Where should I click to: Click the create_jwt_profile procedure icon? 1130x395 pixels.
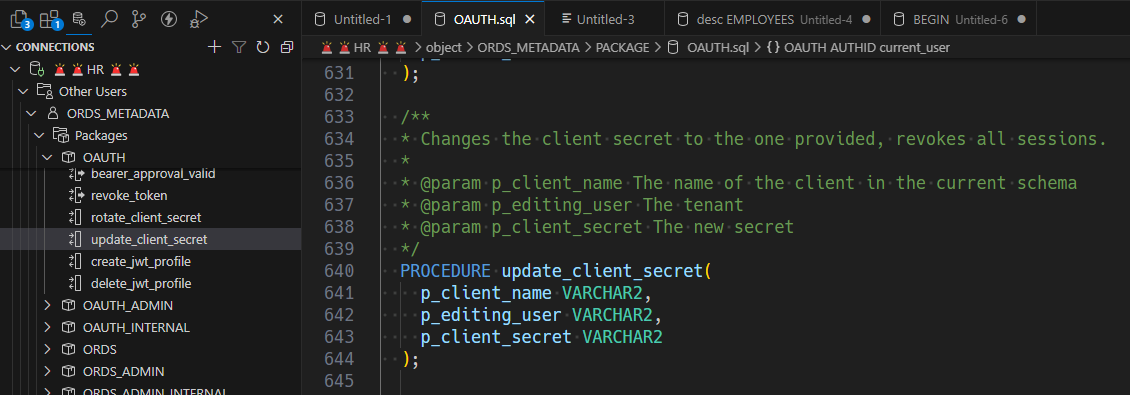[x=75, y=262]
